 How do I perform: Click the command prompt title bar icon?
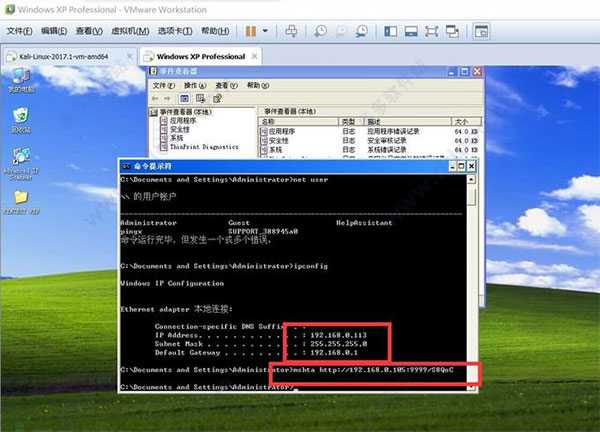coord(126,166)
